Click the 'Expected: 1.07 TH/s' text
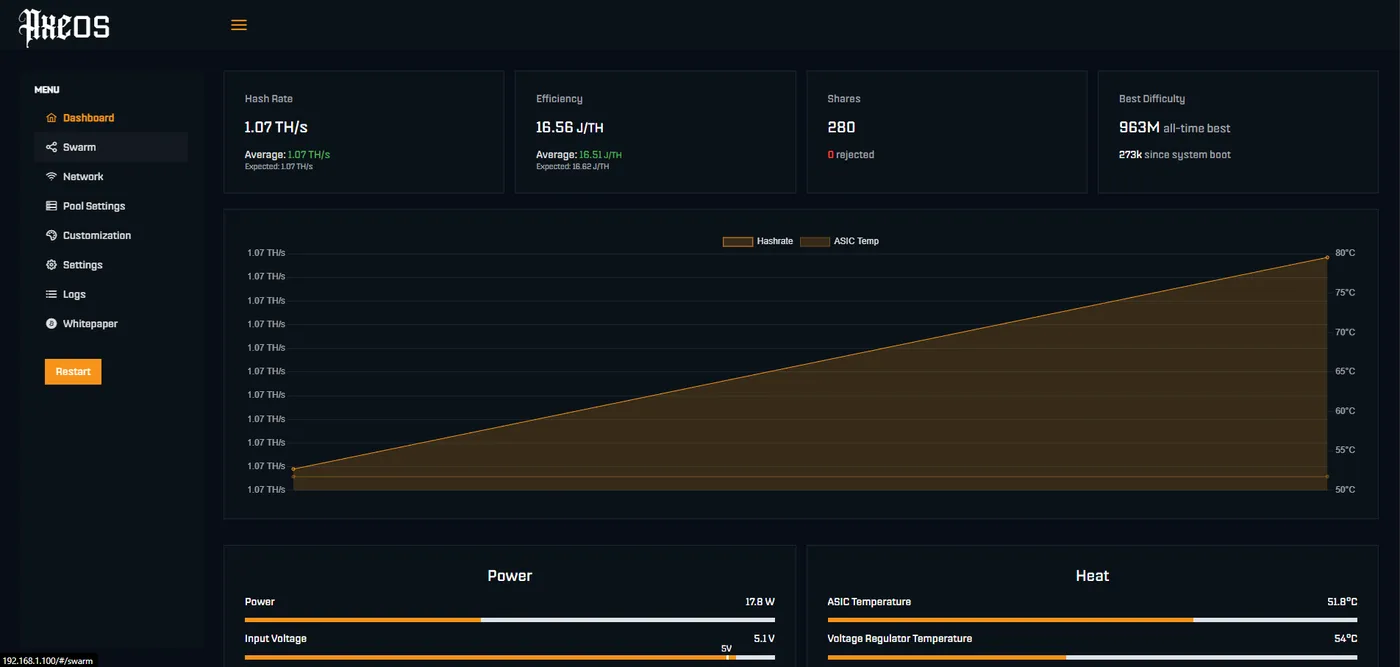The height and width of the screenshot is (667, 1400). 279,167
